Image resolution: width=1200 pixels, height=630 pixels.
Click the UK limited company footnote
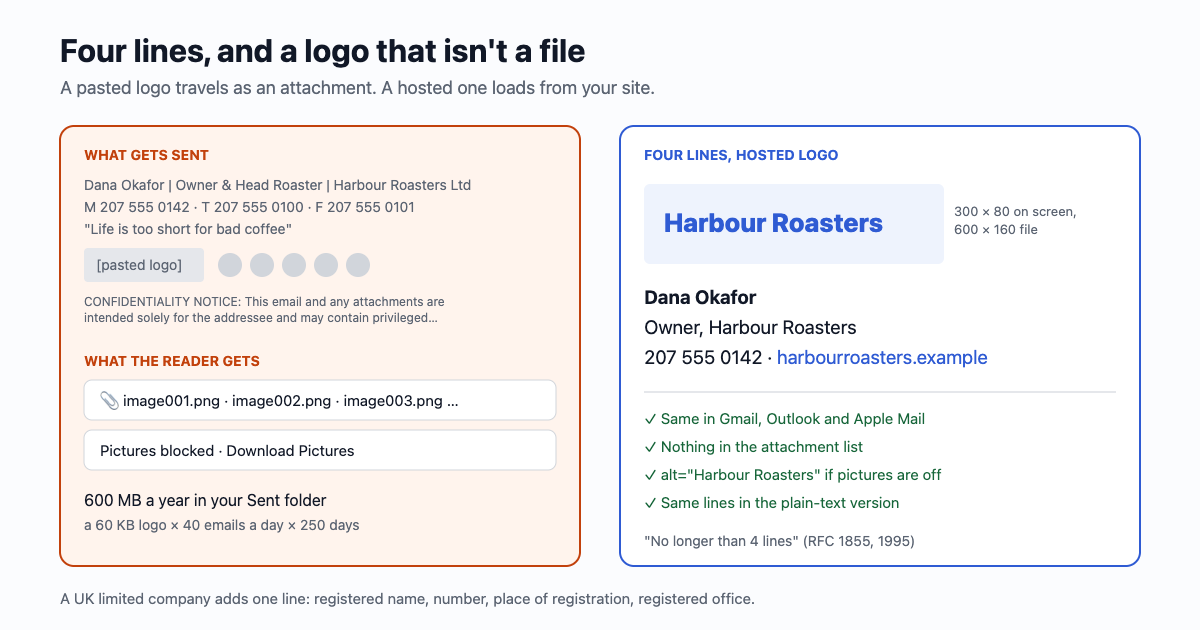click(x=407, y=599)
